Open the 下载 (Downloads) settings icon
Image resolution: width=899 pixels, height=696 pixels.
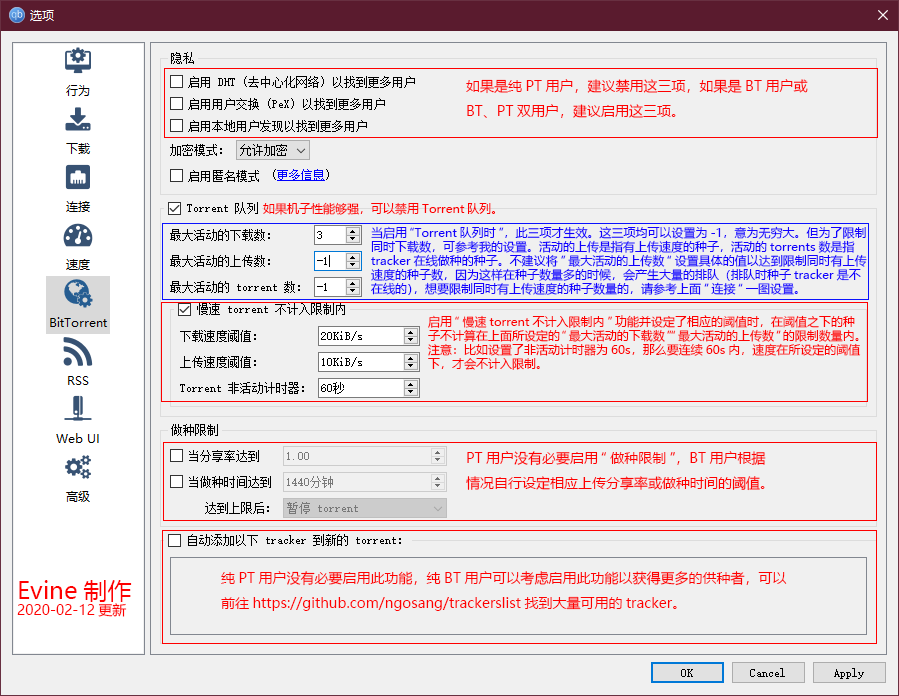coord(77,119)
